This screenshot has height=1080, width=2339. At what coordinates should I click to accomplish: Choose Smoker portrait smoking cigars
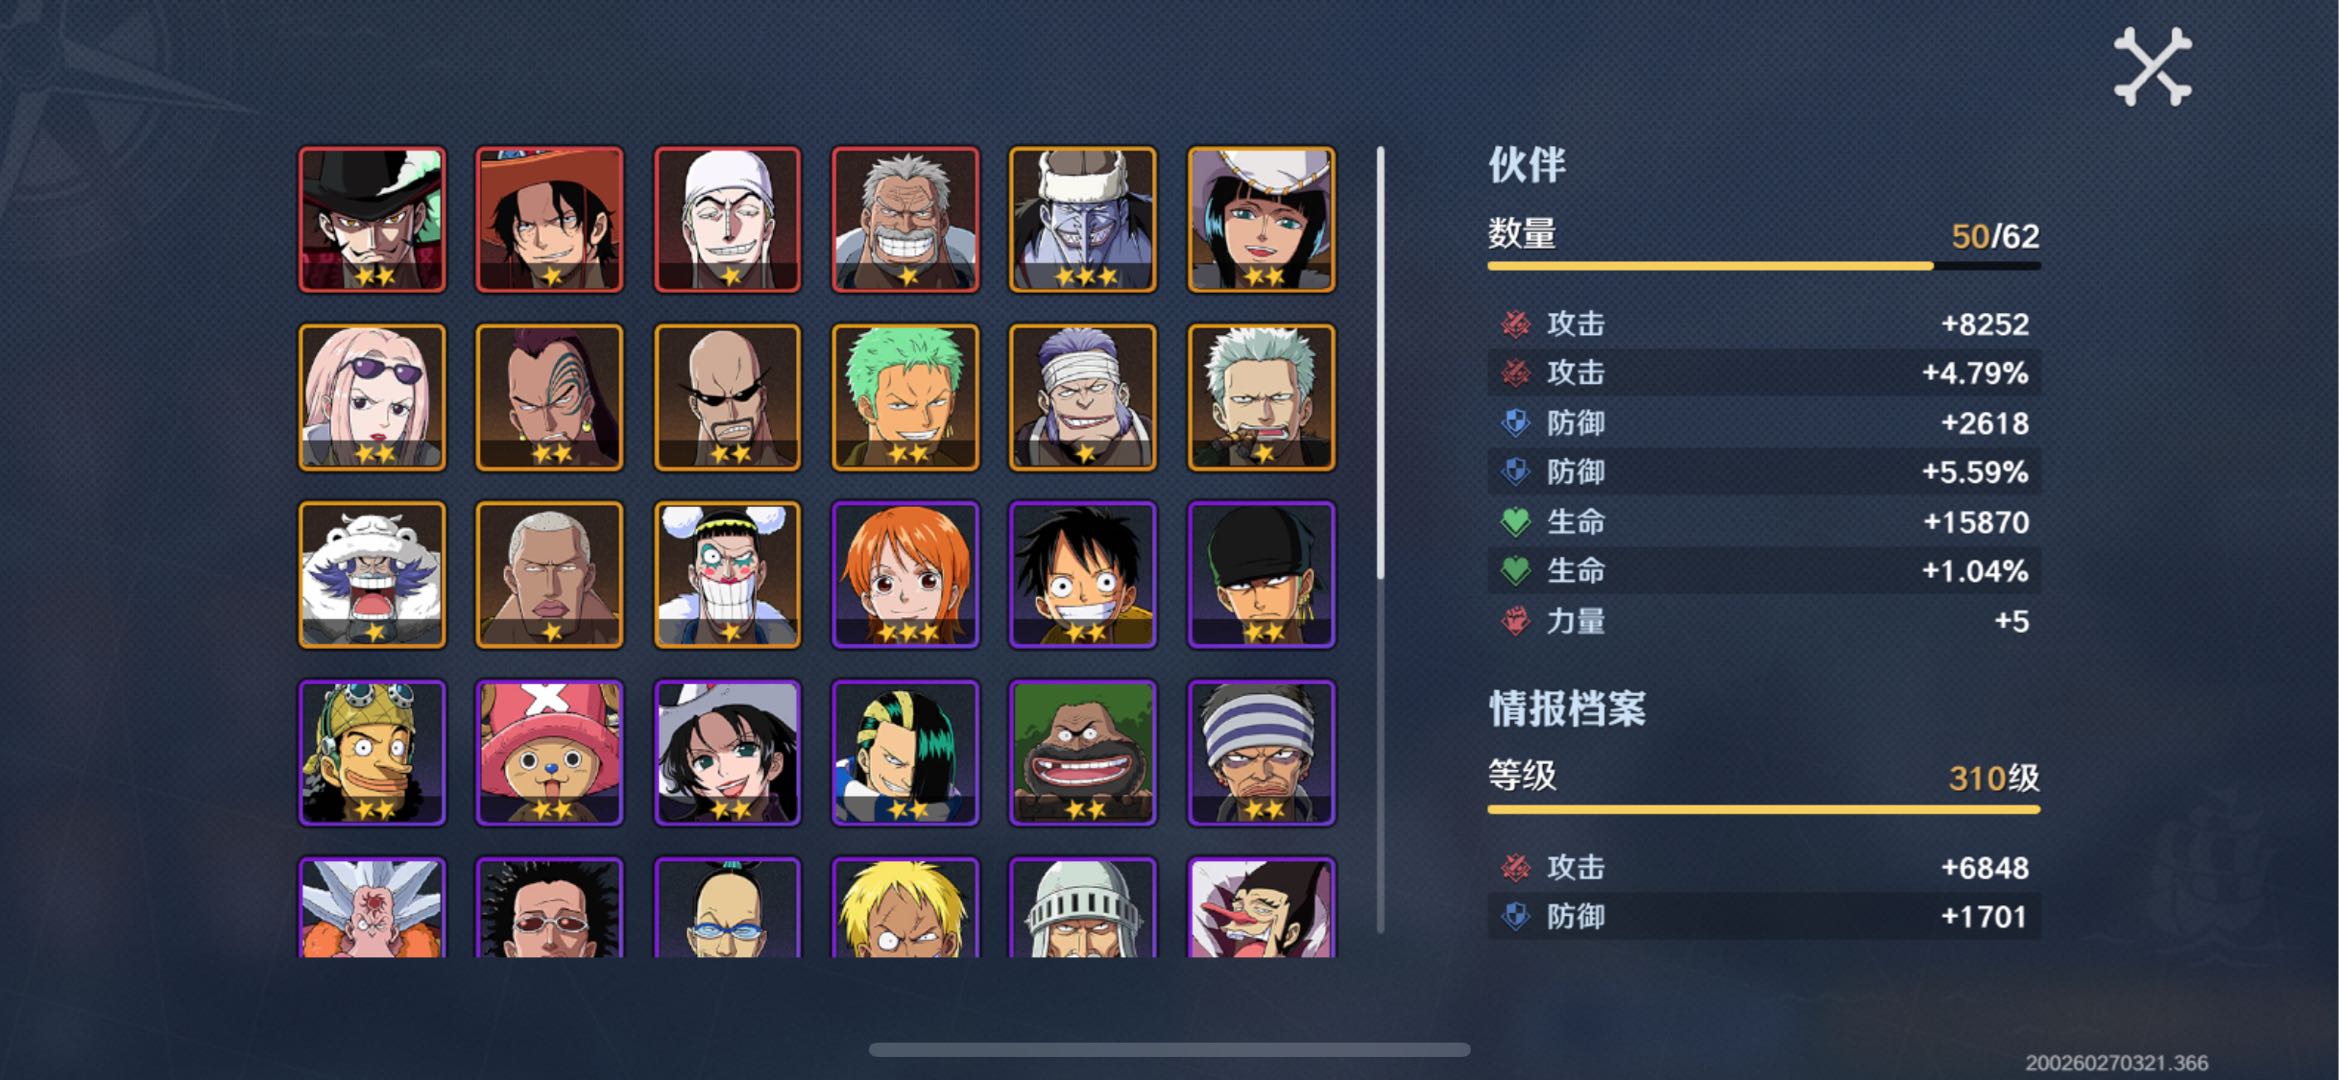click(1261, 397)
